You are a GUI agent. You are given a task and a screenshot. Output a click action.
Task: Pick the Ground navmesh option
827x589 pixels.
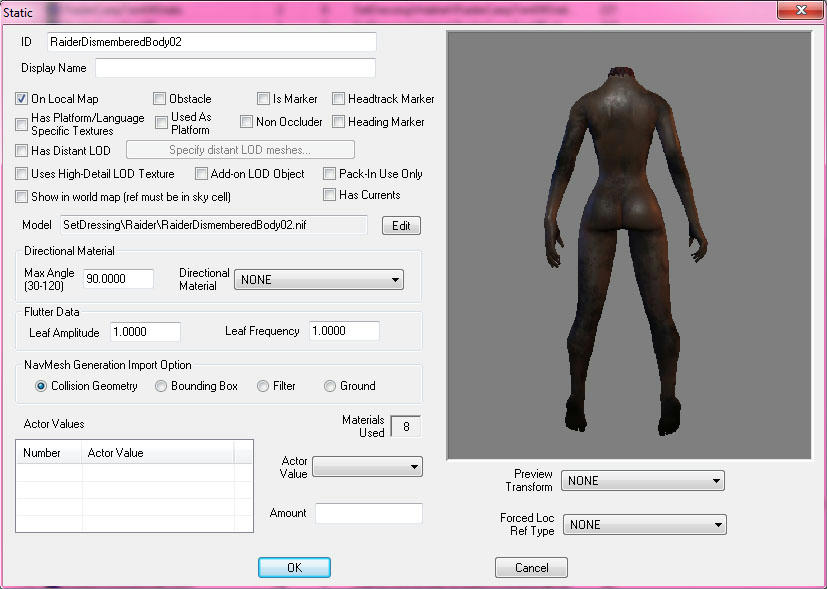point(330,386)
